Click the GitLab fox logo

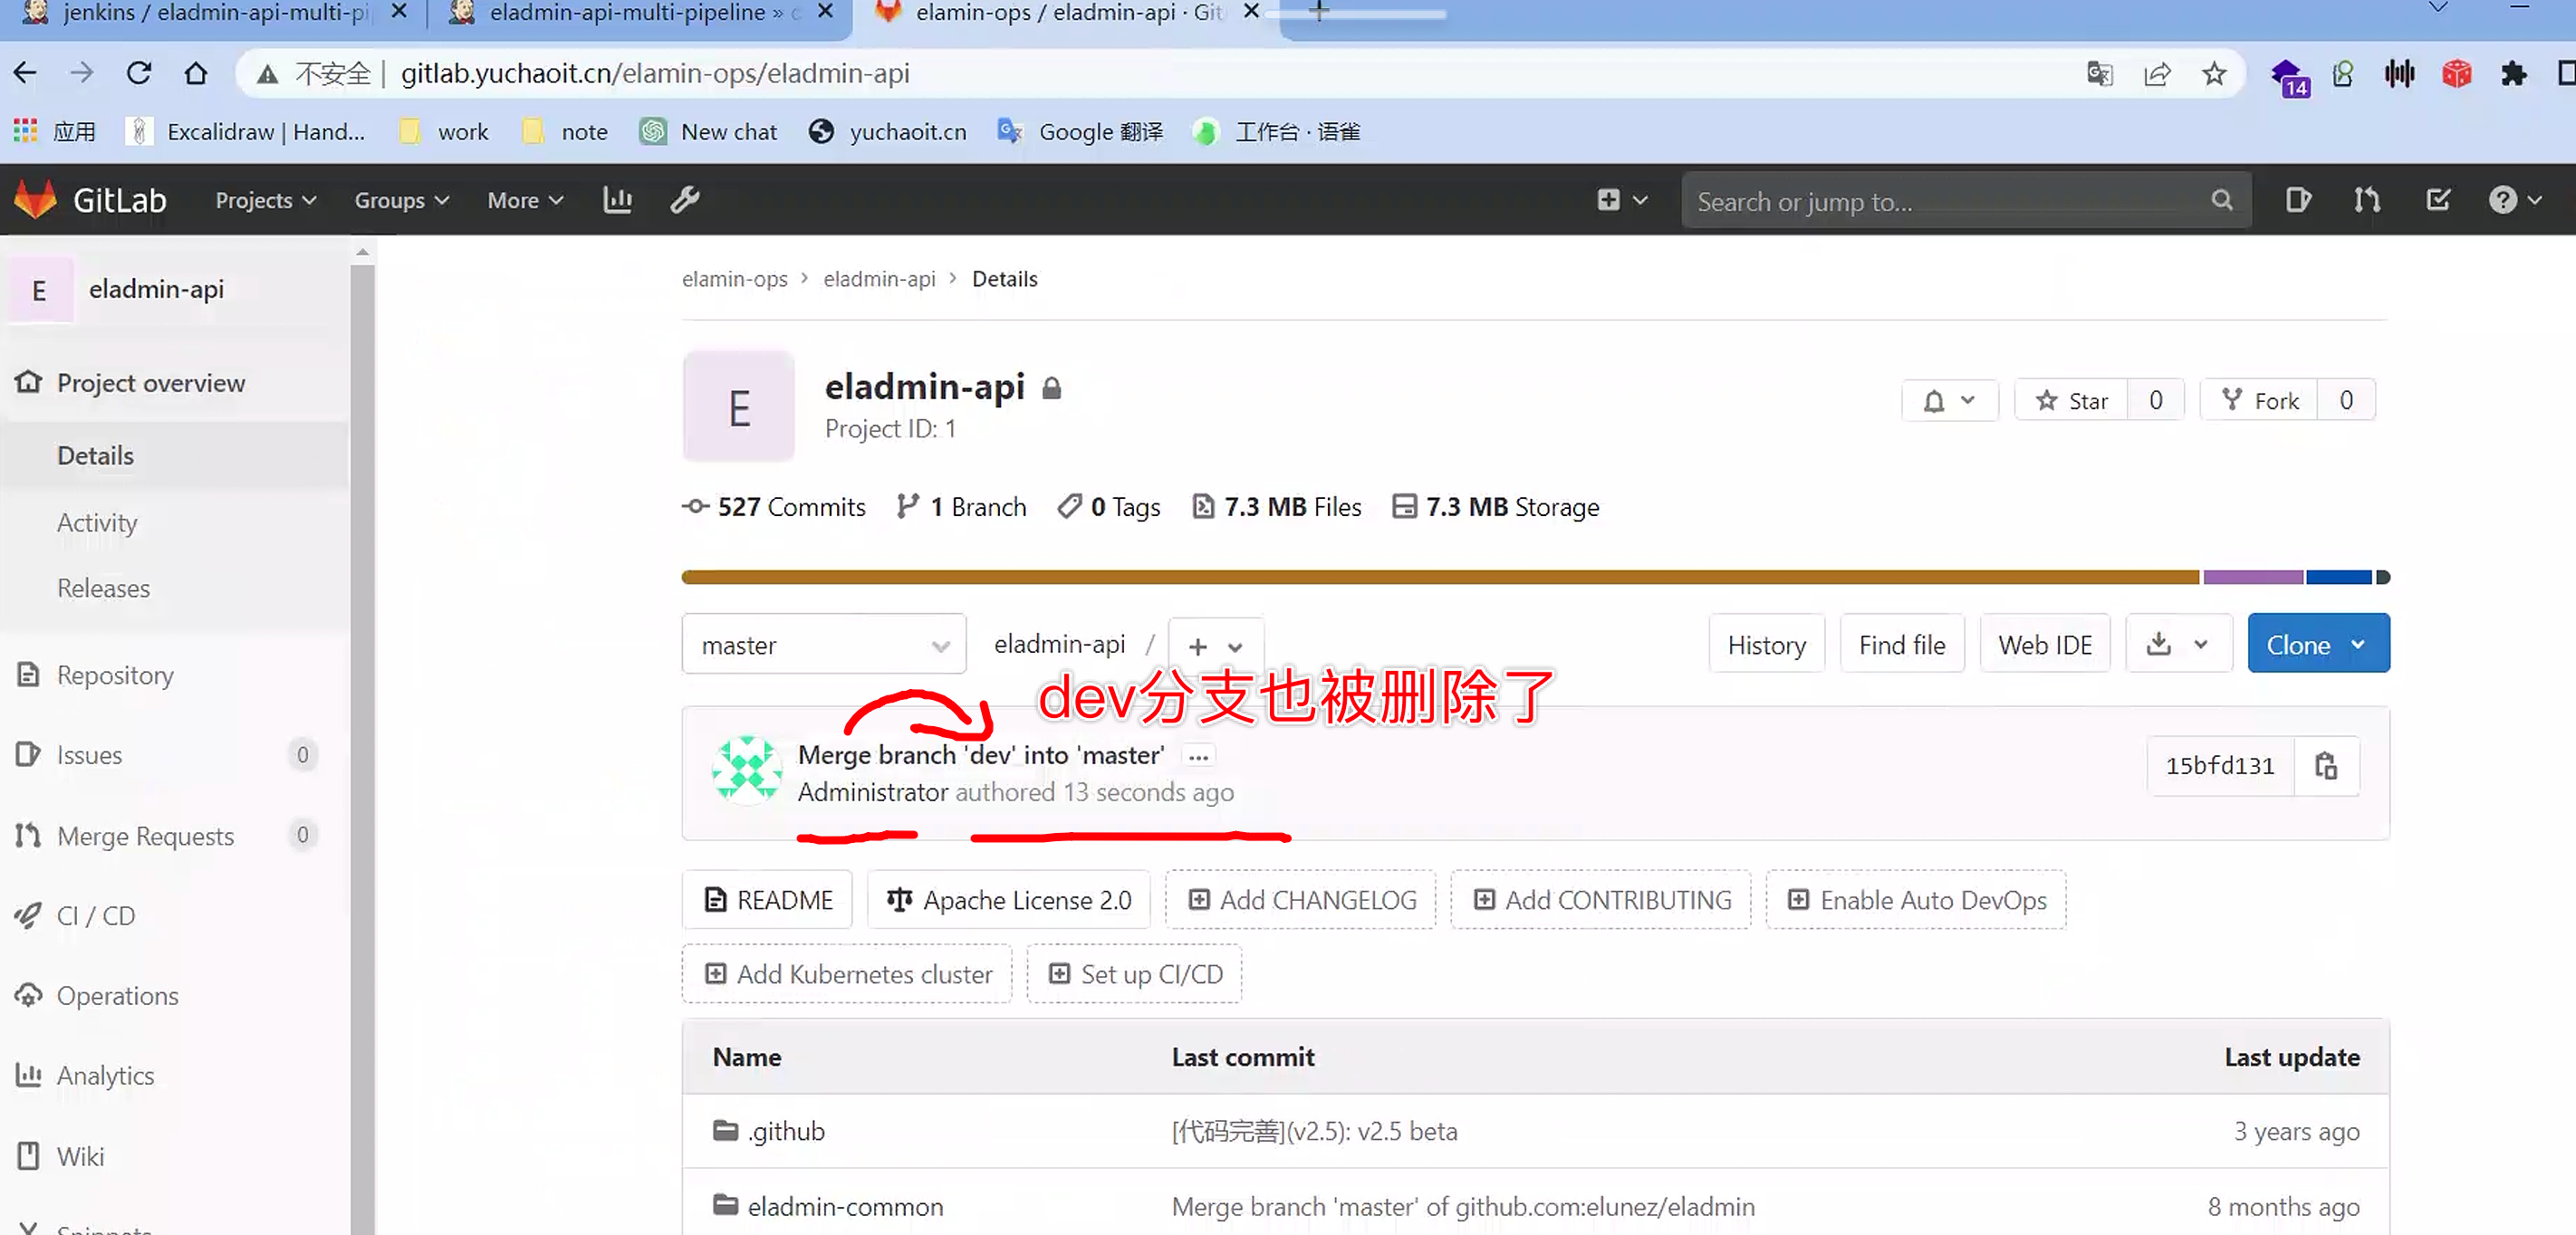point(36,200)
